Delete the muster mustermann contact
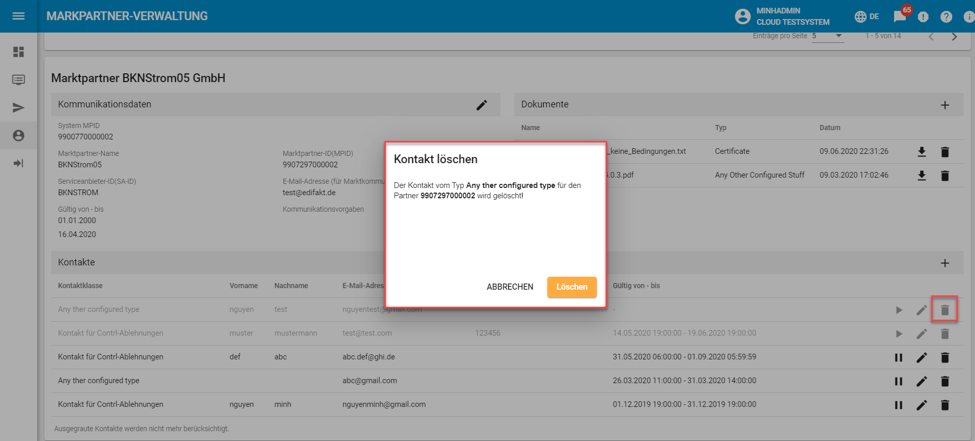The height and width of the screenshot is (441, 975). (945, 334)
